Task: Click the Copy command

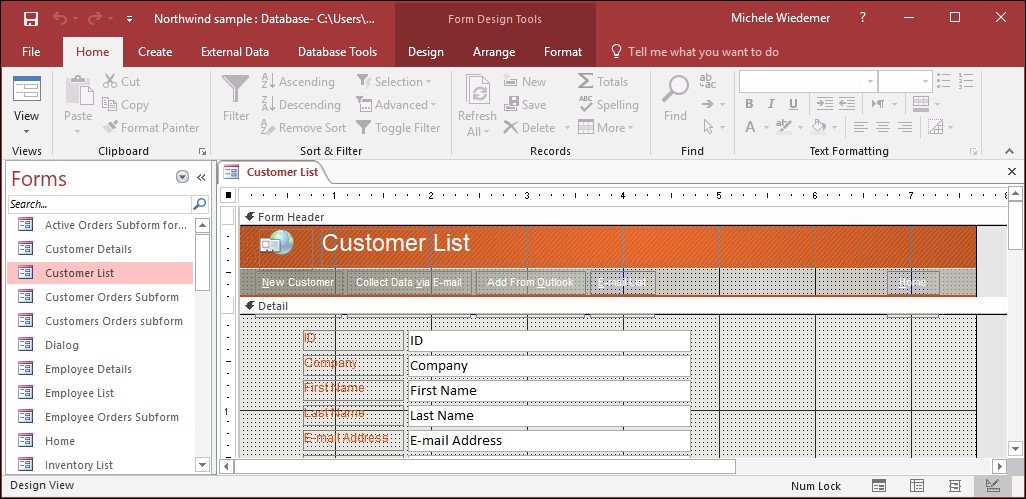Action: coord(126,105)
